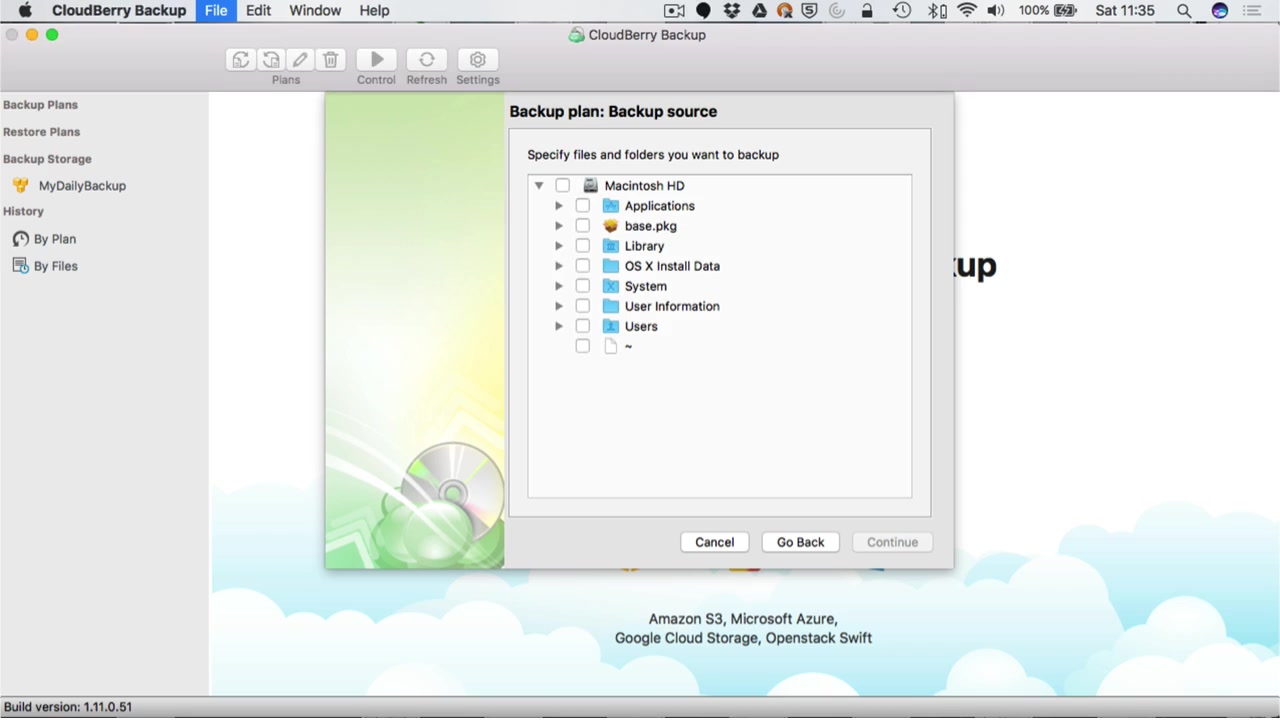Image resolution: width=1280 pixels, height=720 pixels.
Task: Click the Dropbox menu bar icon
Action: tap(732, 11)
